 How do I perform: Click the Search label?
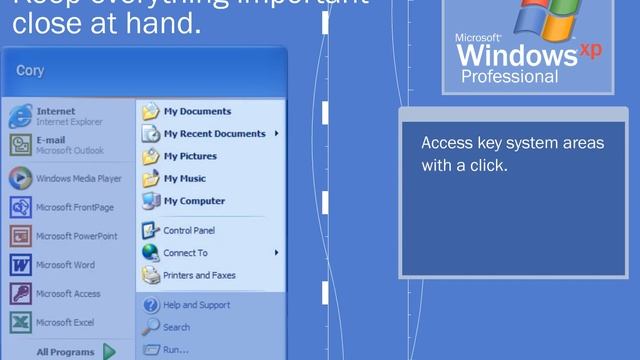tap(176, 327)
